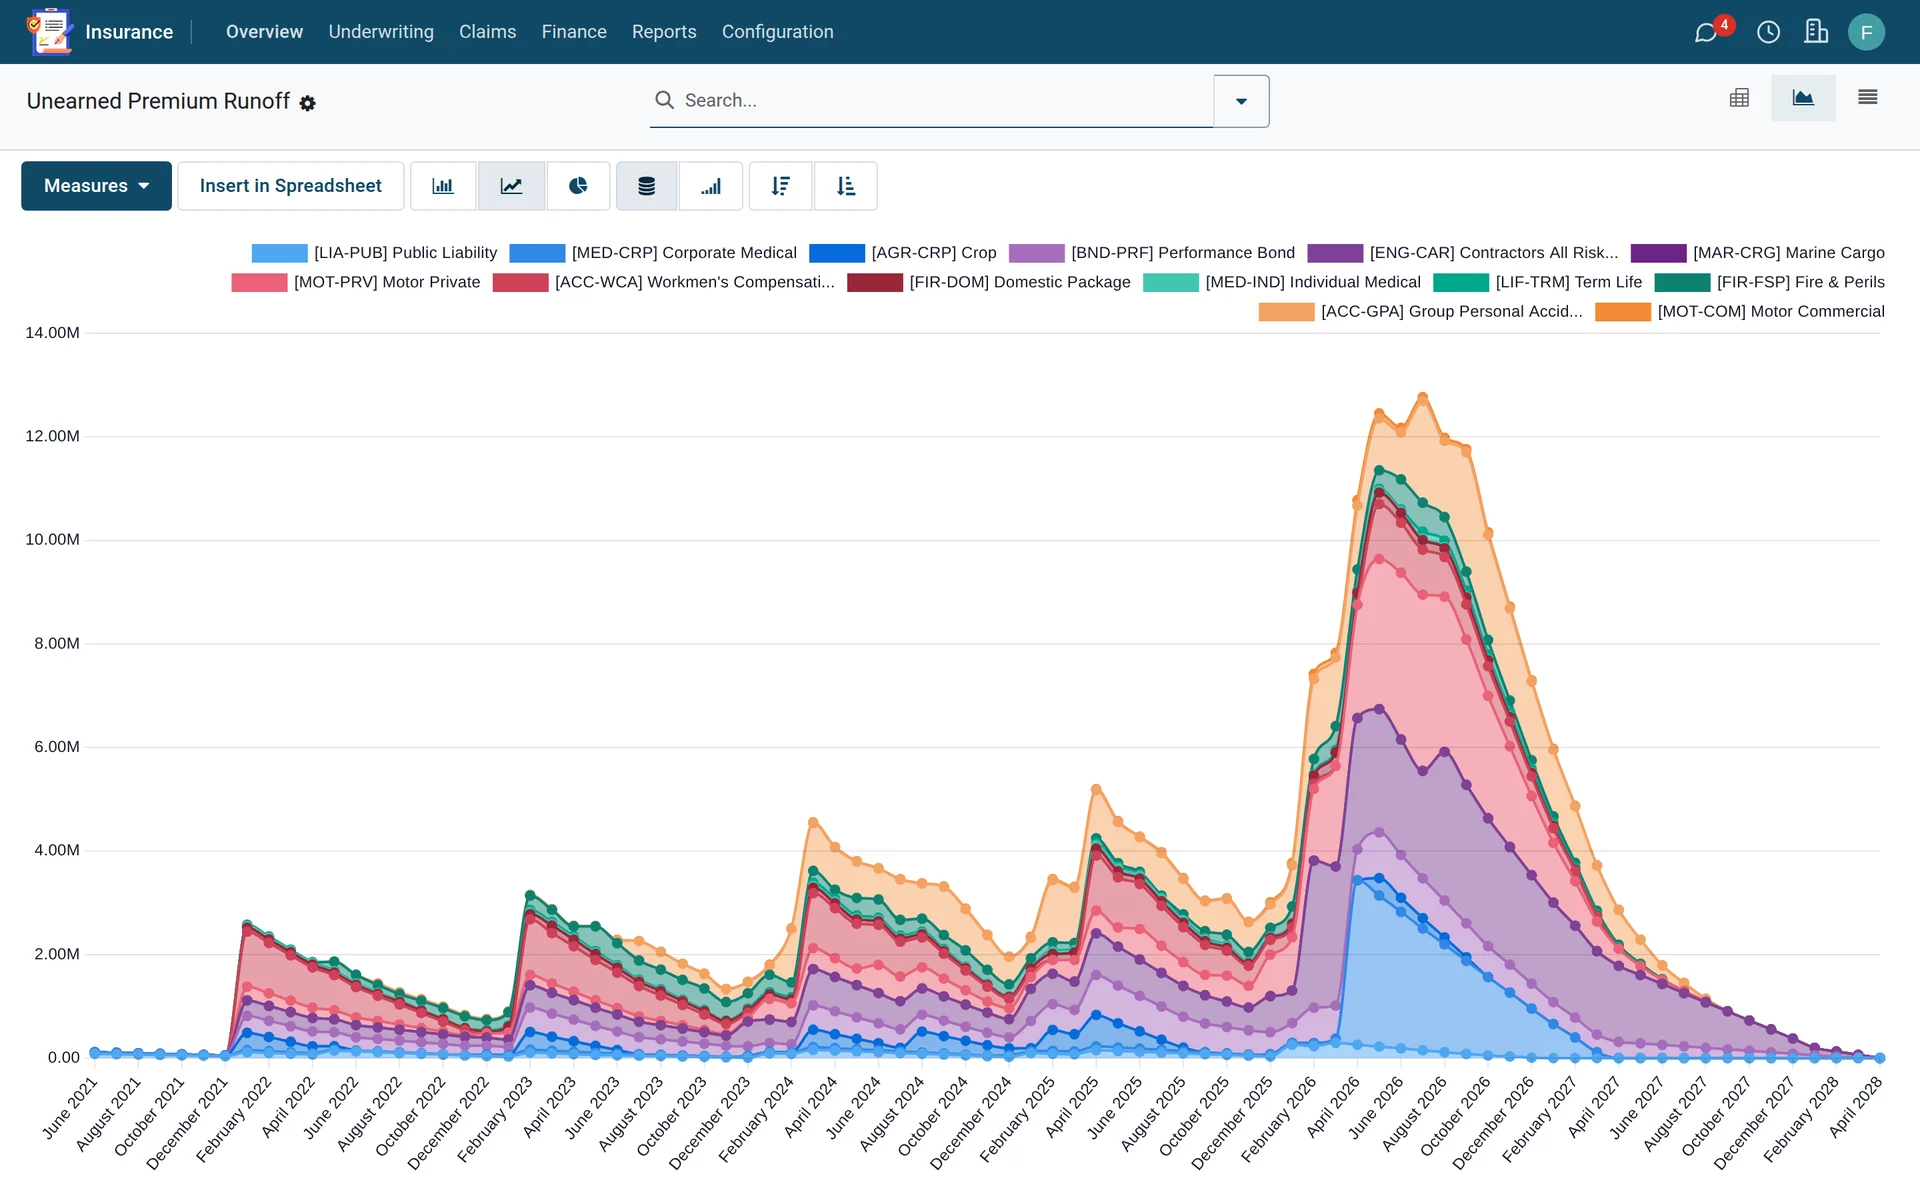The height and width of the screenshot is (1200, 1920).
Task: Open the user avatar menu F
Action: [x=1866, y=32]
